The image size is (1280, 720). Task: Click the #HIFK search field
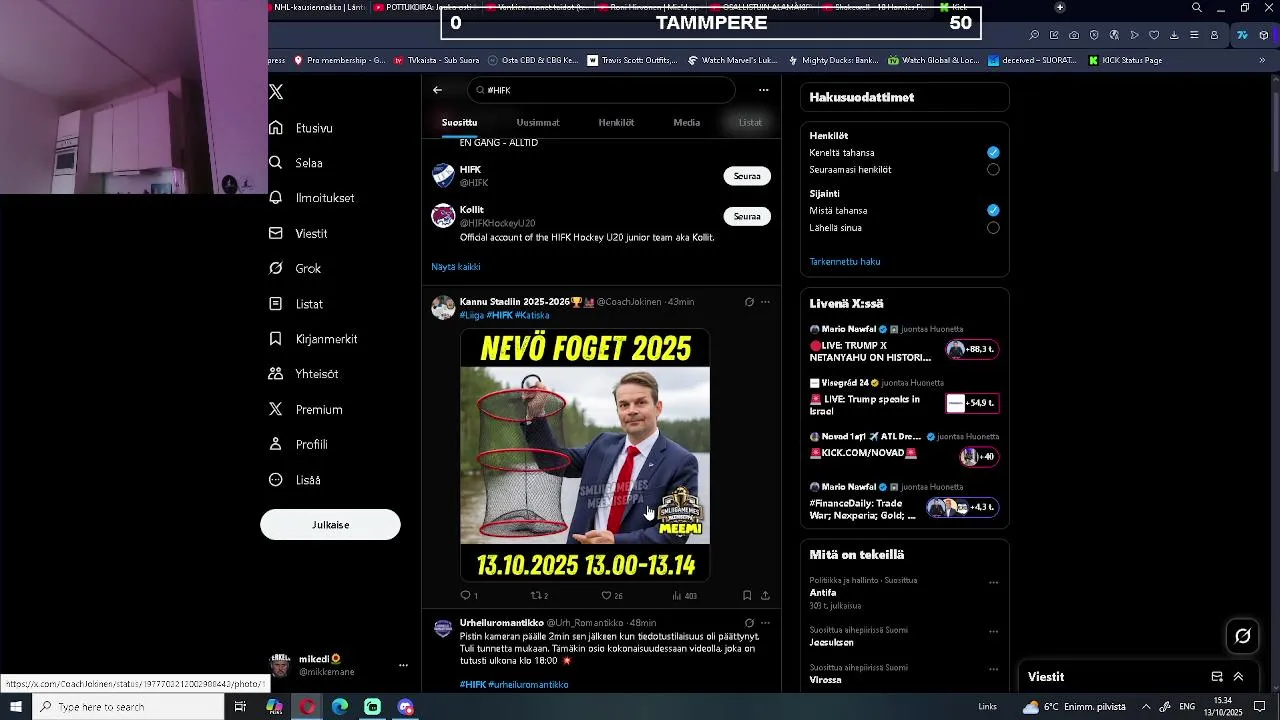click(601, 90)
